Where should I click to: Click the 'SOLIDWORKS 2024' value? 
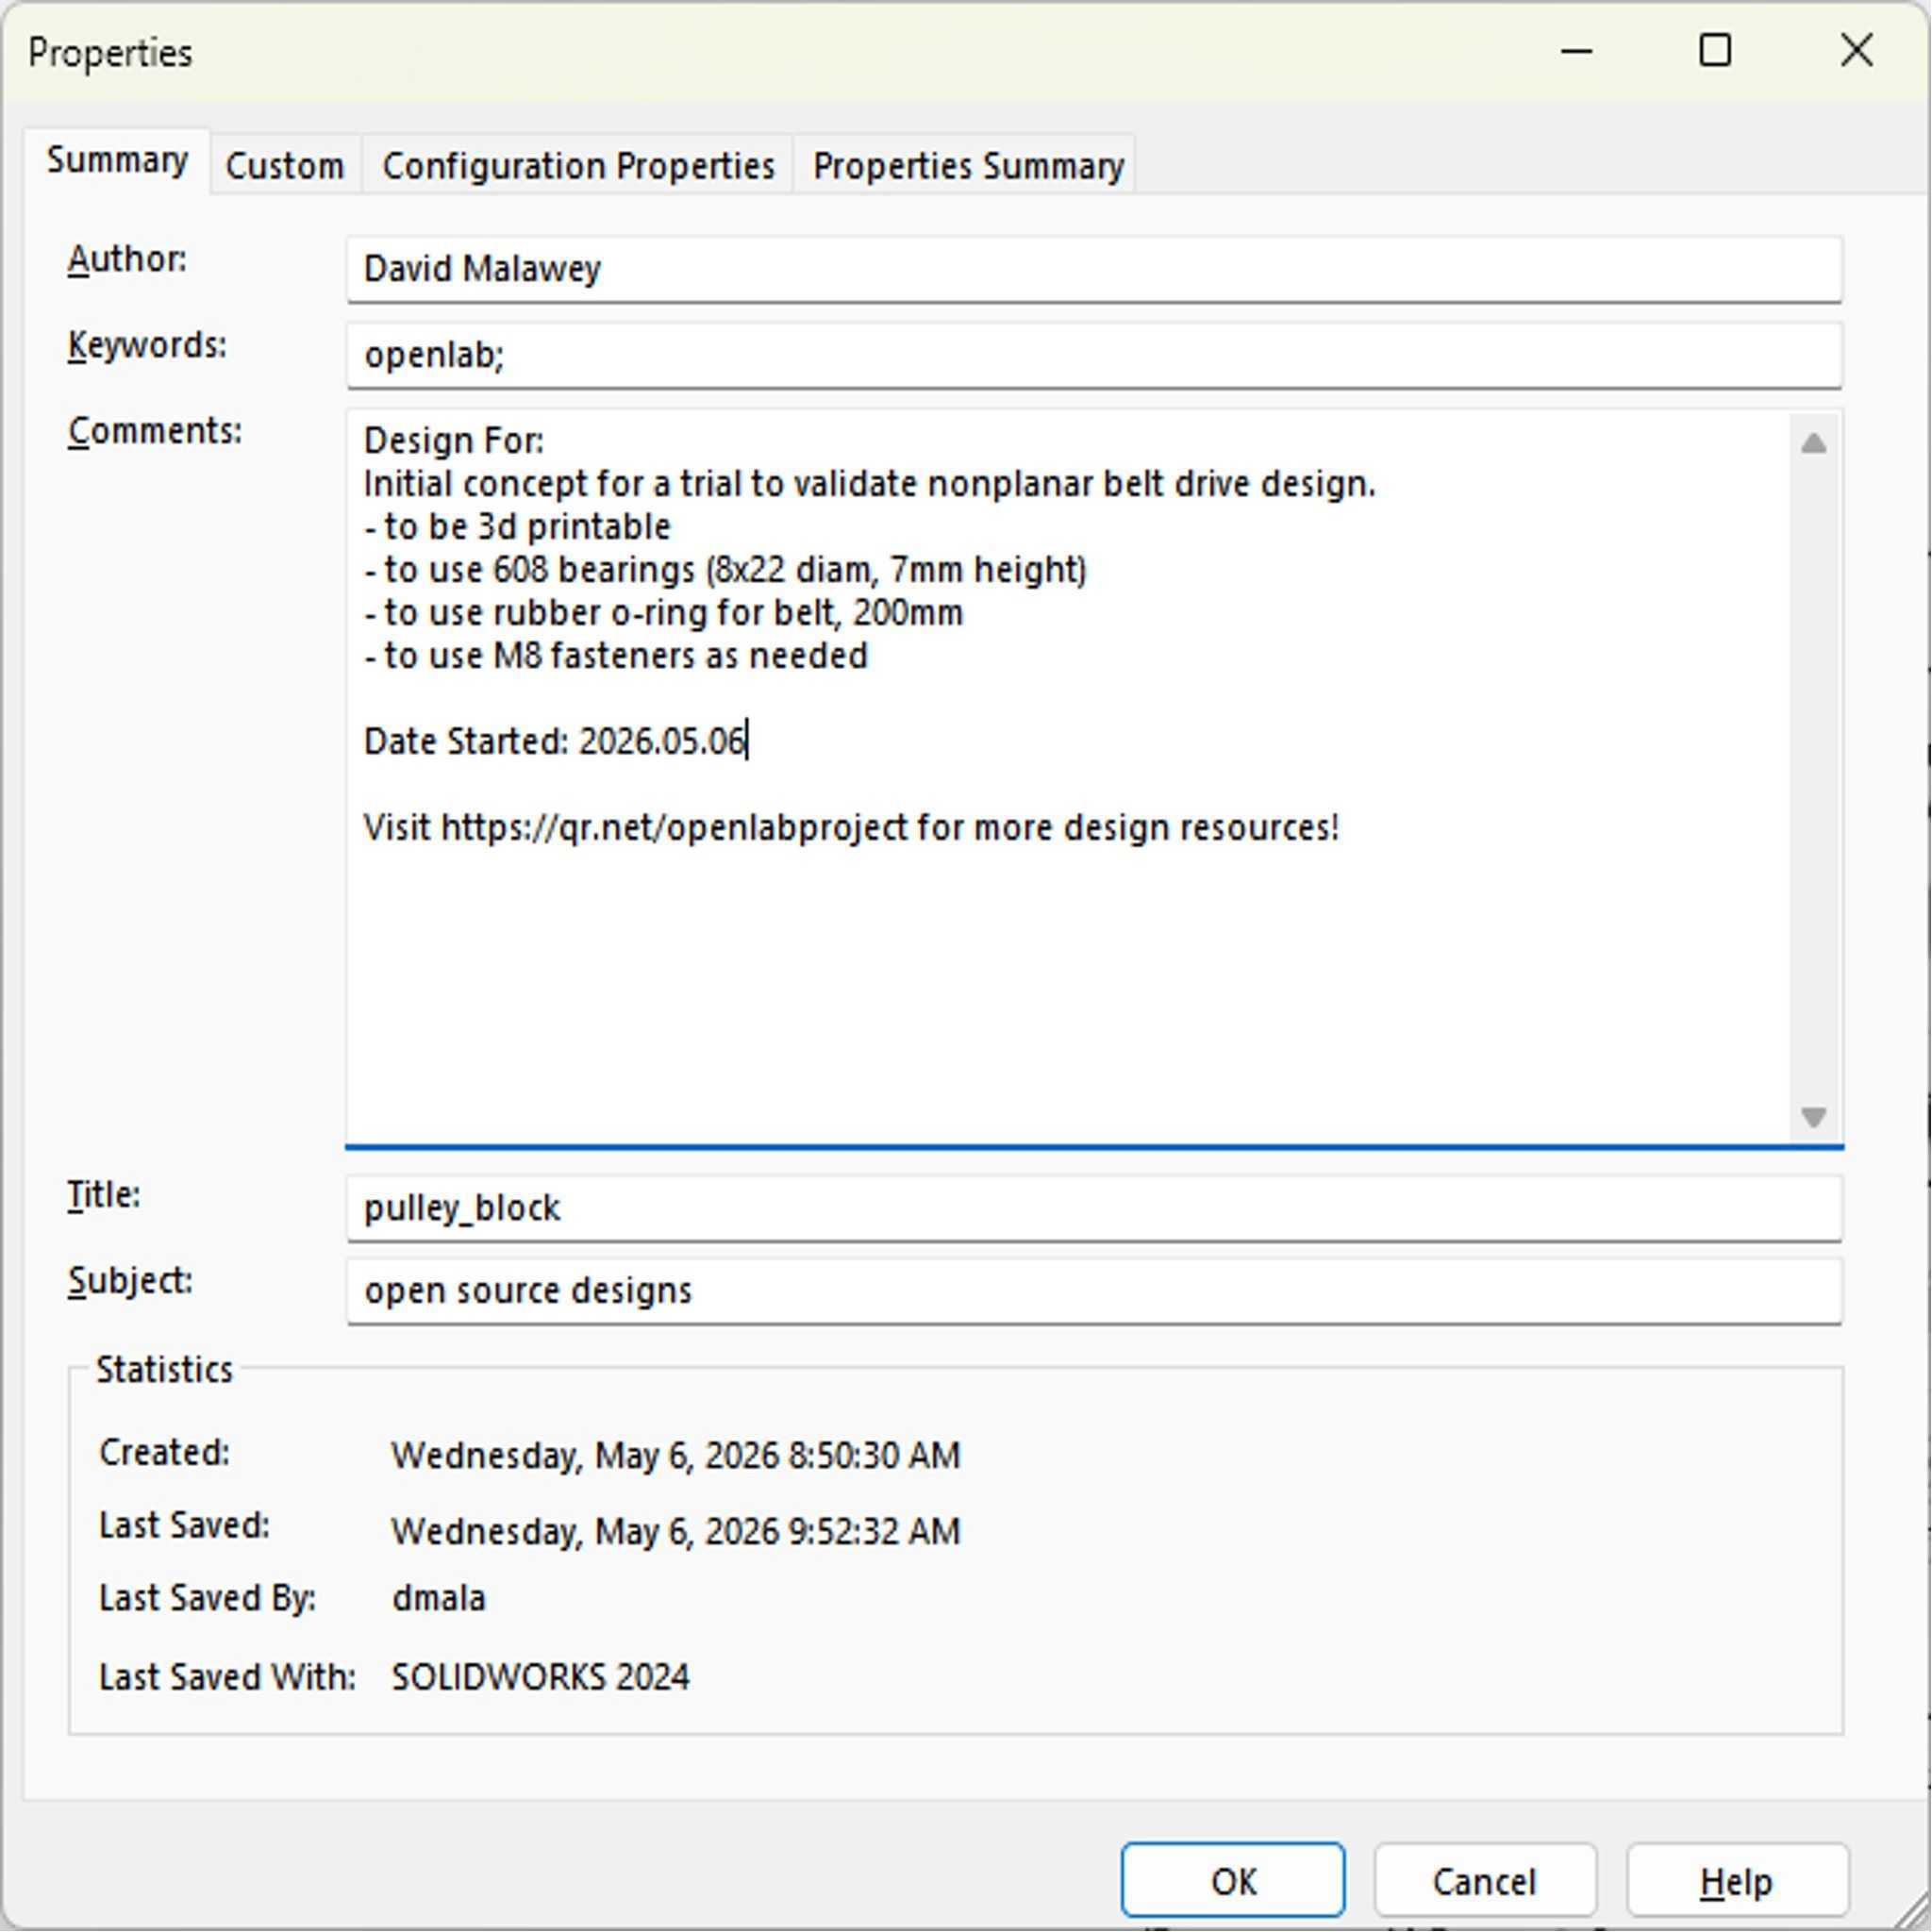click(x=540, y=1677)
